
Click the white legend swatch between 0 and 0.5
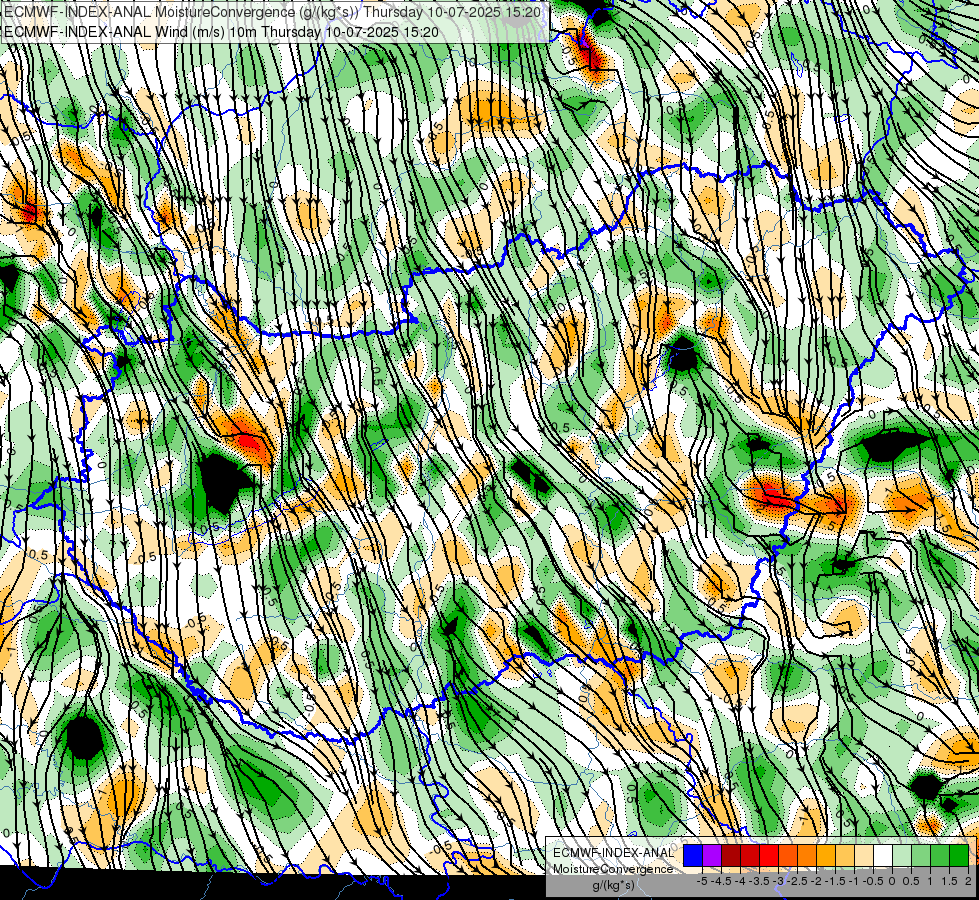(883, 856)
